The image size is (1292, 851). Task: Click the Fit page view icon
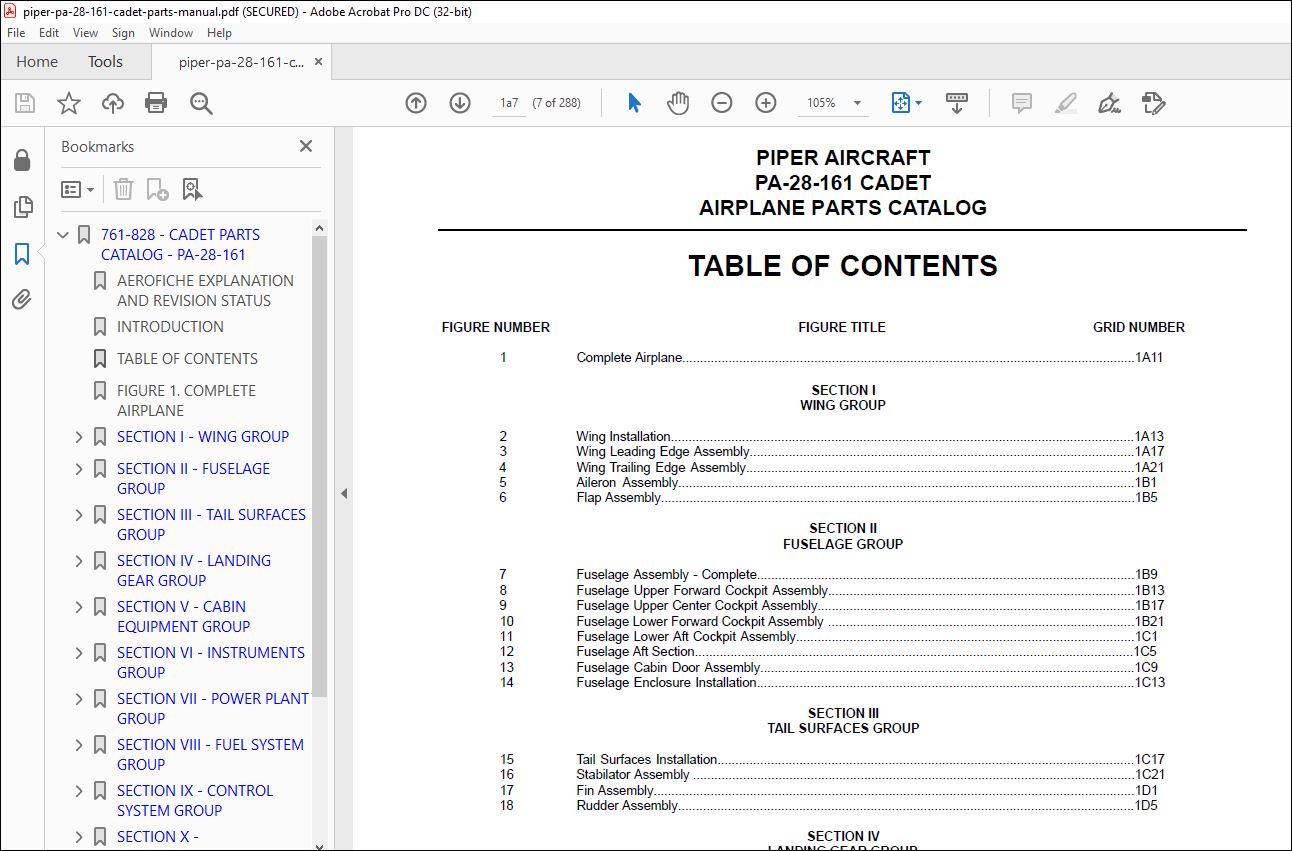900,103
